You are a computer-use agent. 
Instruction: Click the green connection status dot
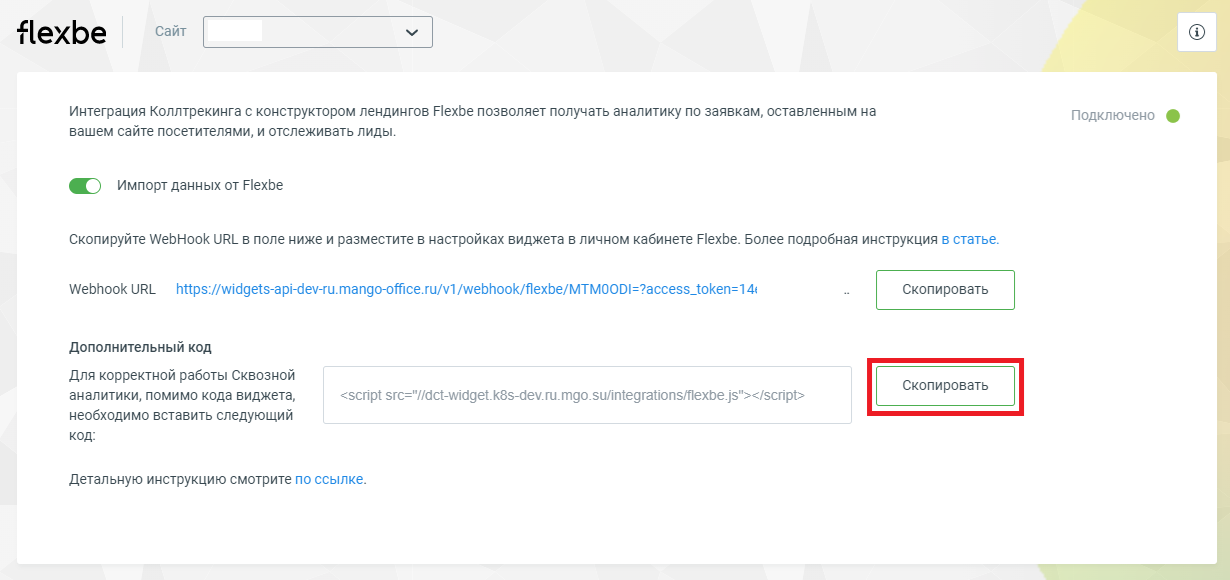click(x=1173, y=116)
